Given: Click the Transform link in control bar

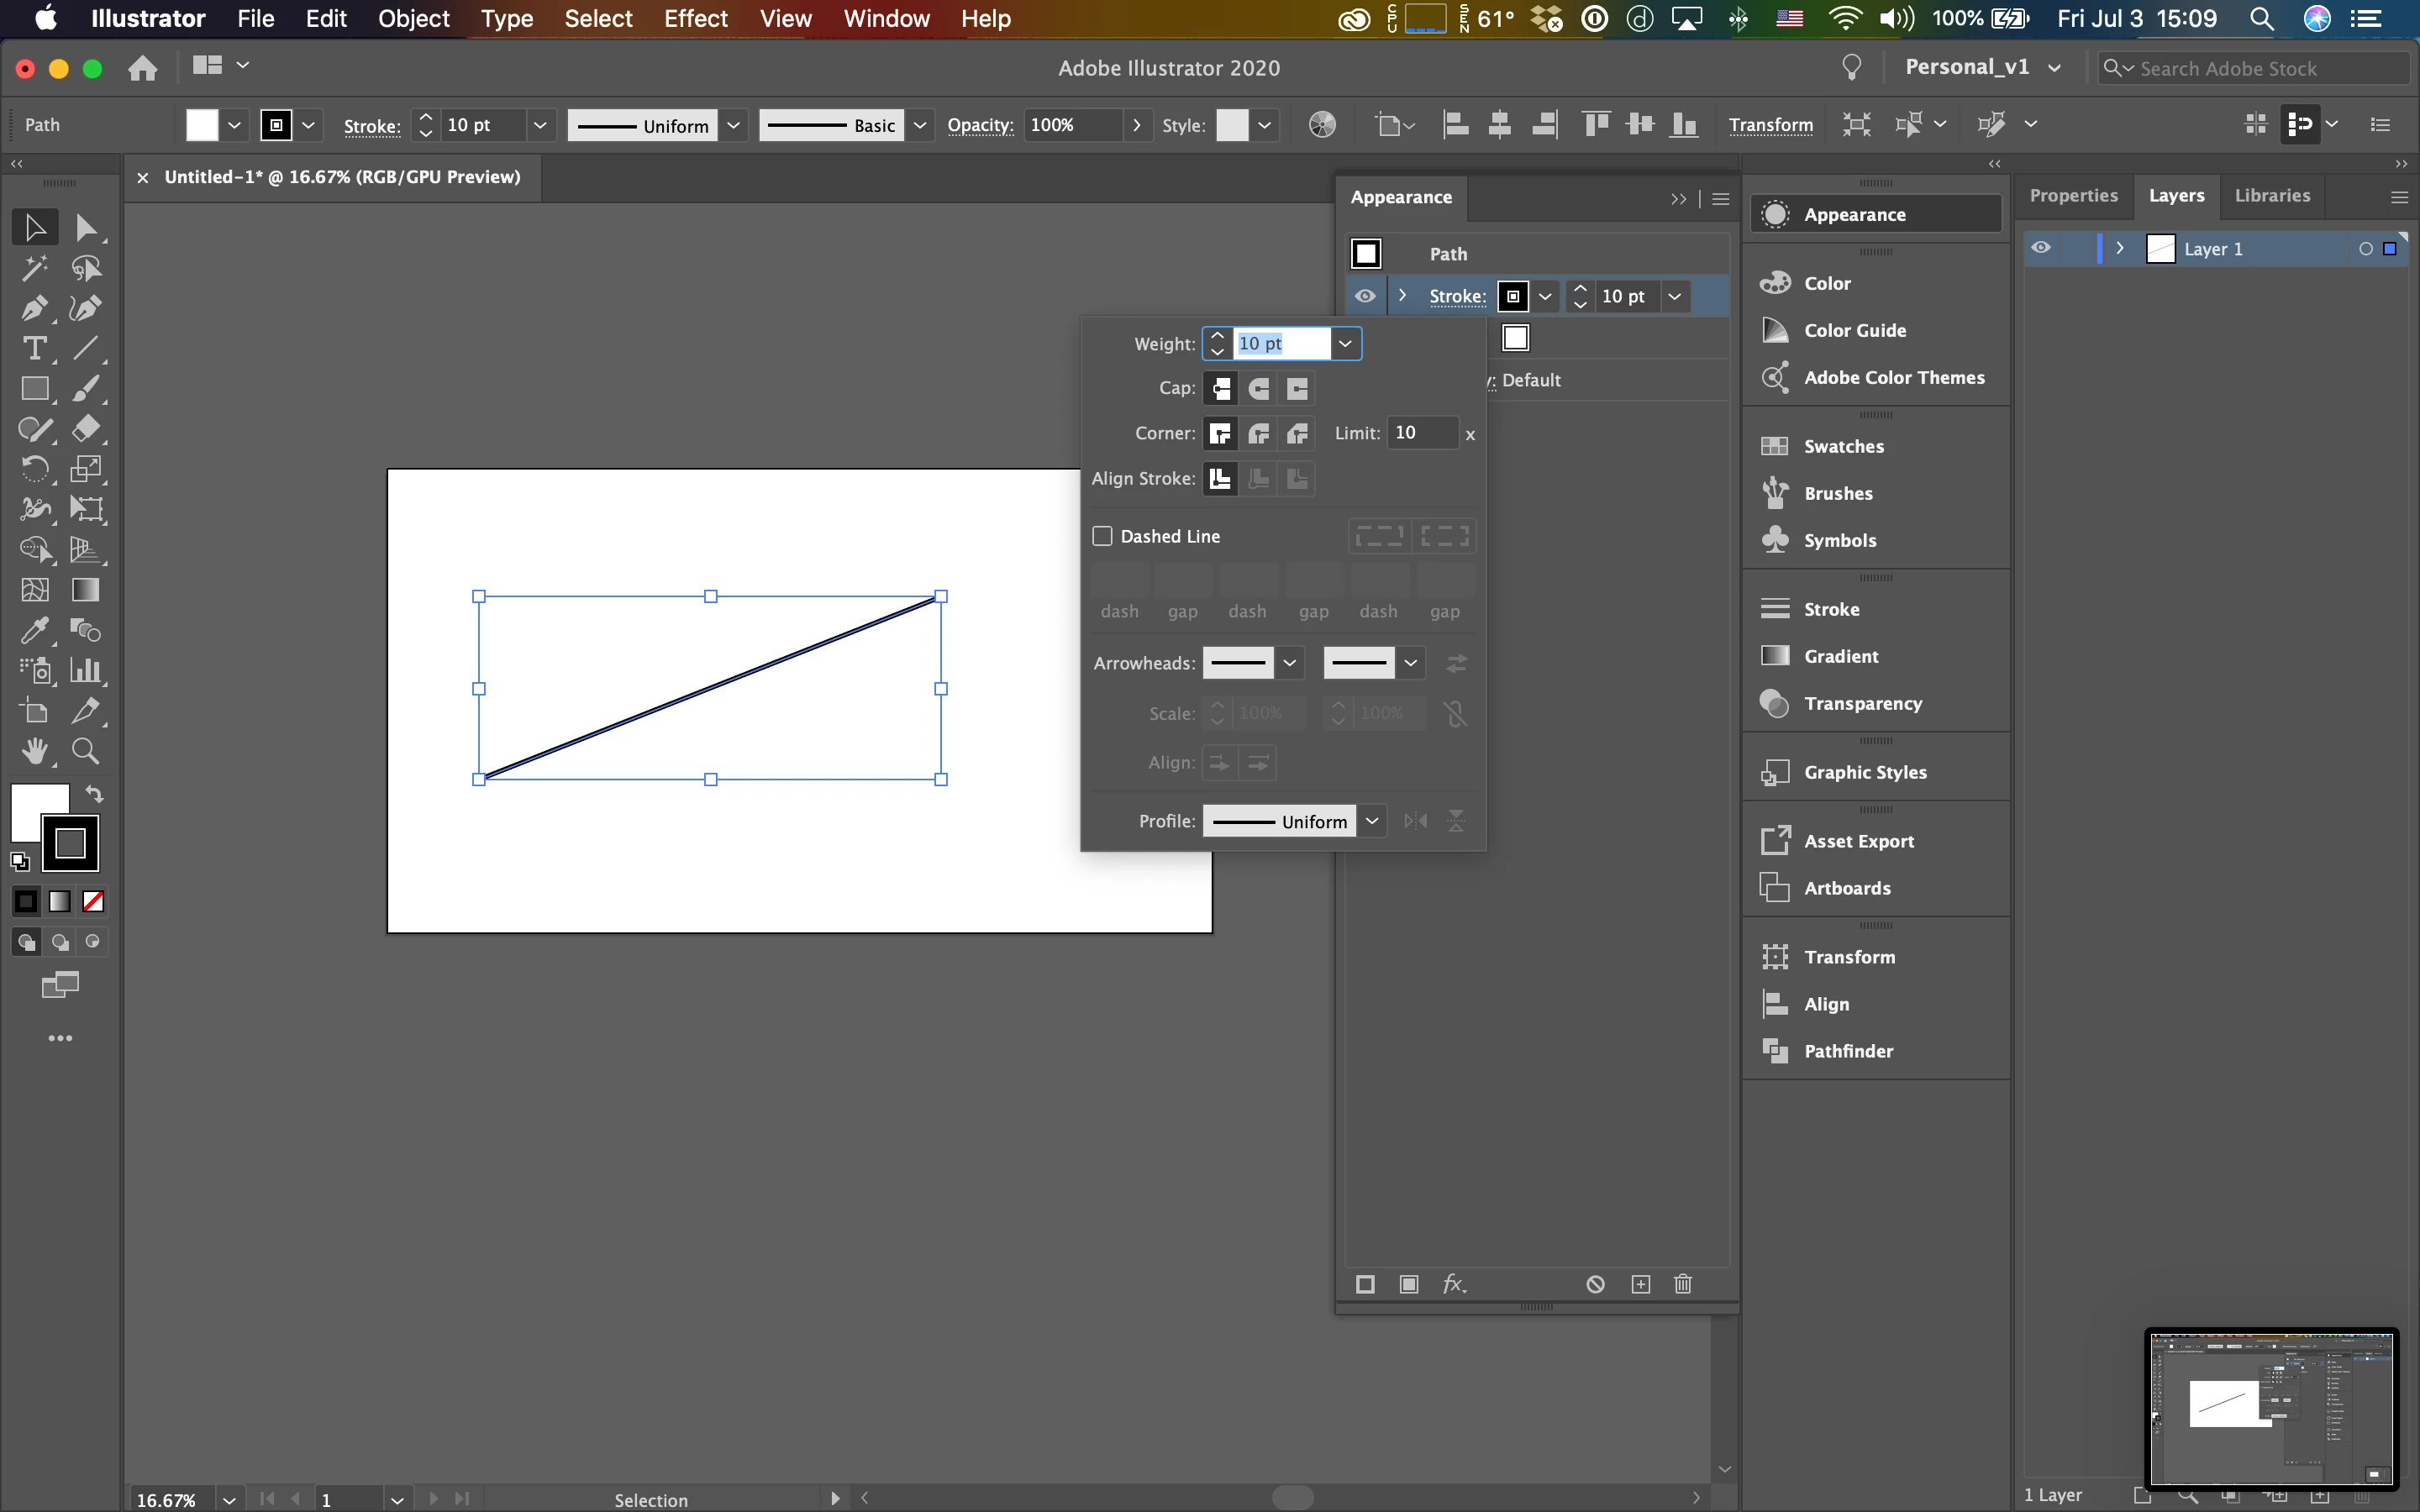Looking at the screenshot, I should click(1770, 125).
